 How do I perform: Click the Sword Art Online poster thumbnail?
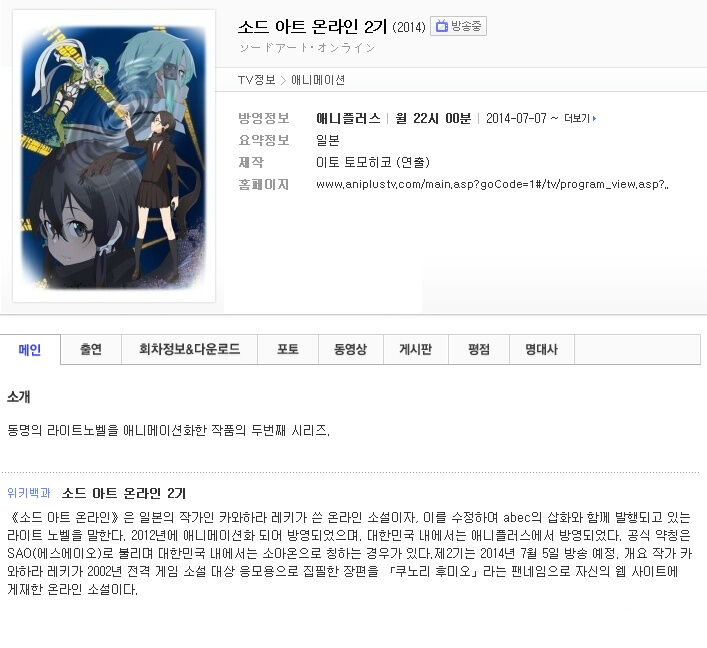pyautogui.click(x=114, y=156)
